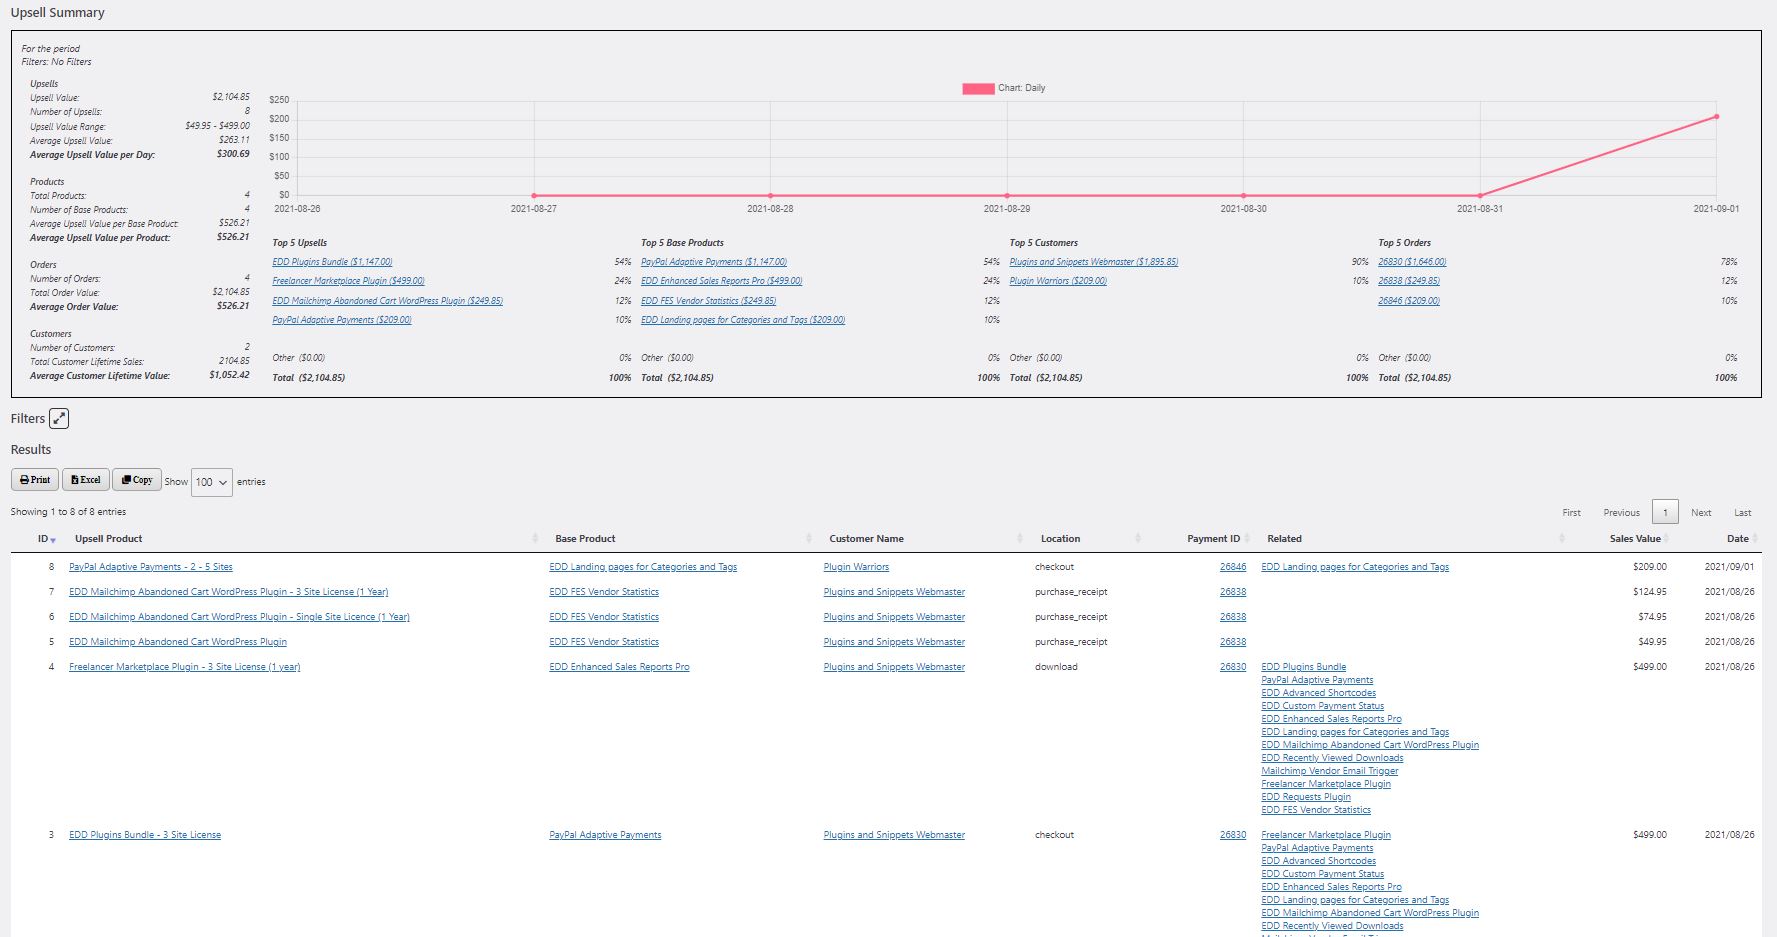Screen dimensions: 1777x937
Task: Expand the Filters section icon
Action: pos(59,419)
